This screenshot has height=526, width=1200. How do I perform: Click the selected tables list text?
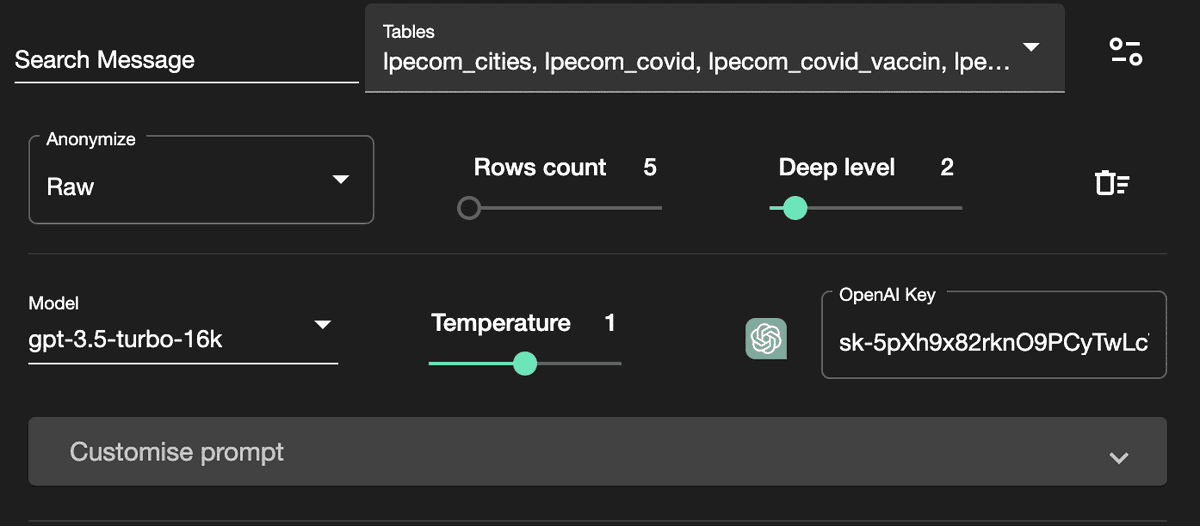tap(696, 63)
